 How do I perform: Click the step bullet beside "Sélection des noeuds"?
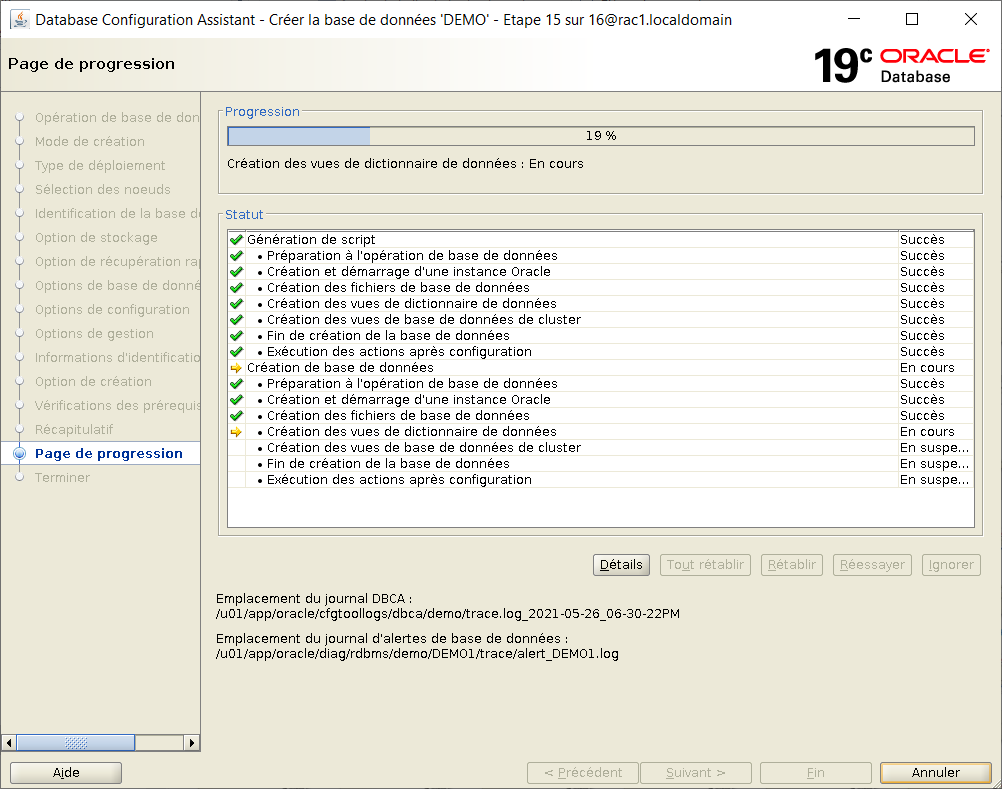20,189
